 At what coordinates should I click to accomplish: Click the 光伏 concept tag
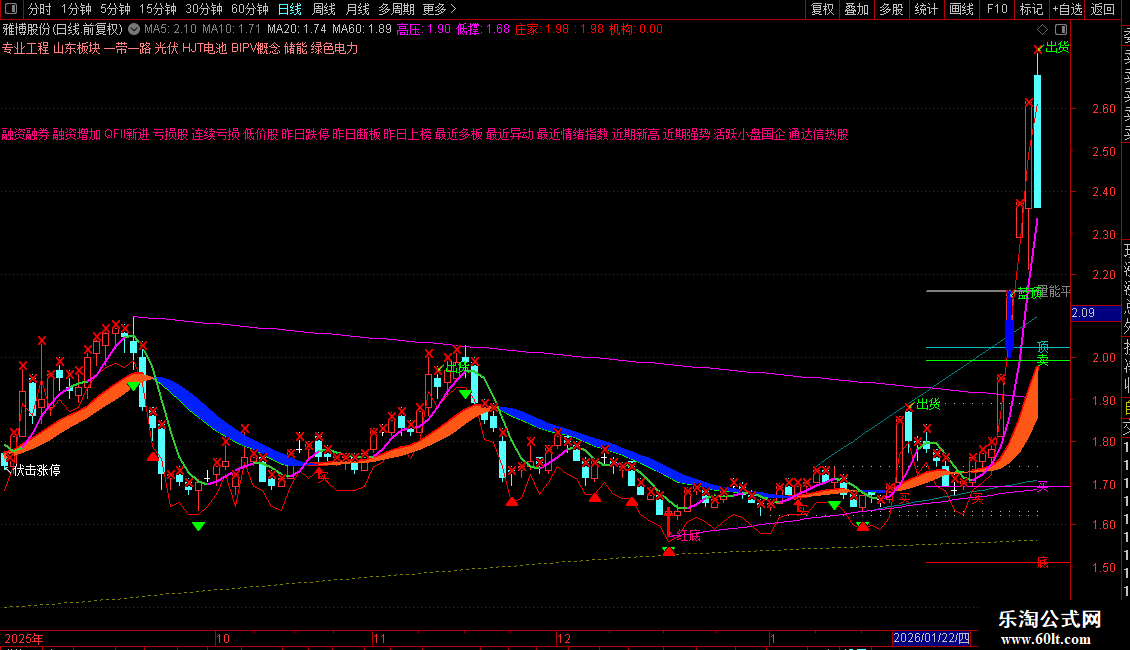pyautogui.click(x=166, y=48)
